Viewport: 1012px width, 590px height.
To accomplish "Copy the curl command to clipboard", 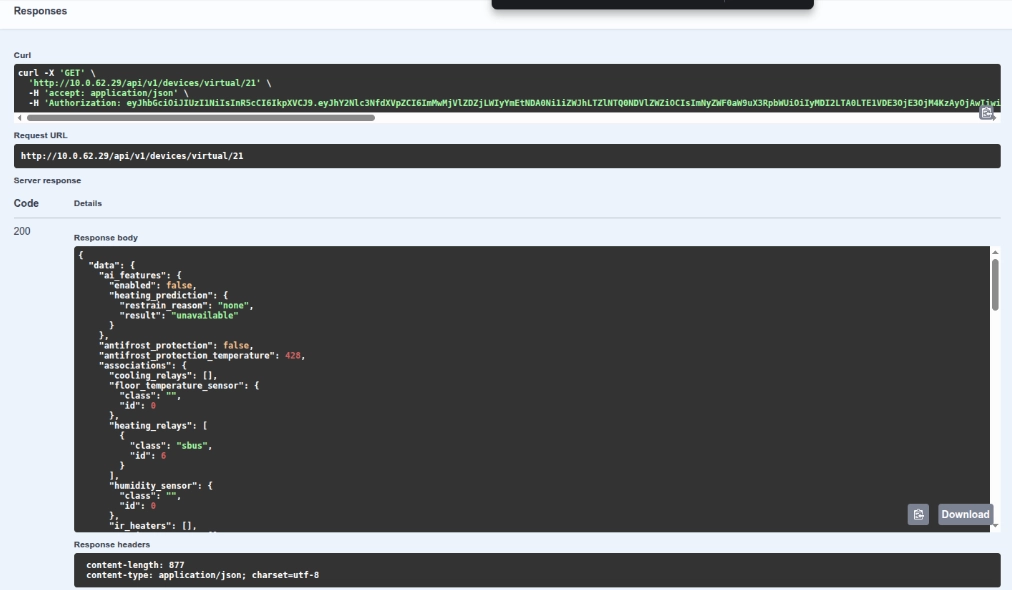I will (986, 114).
